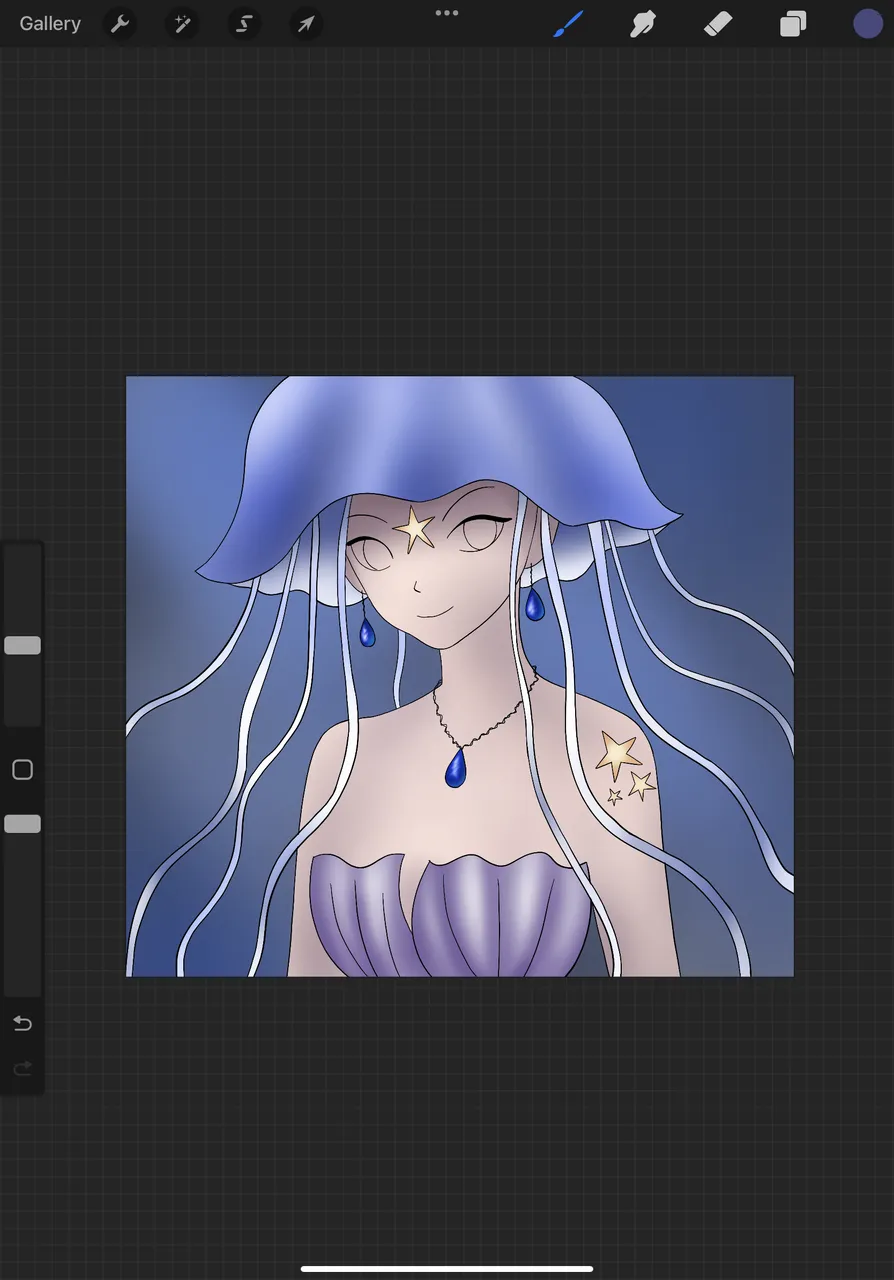Open the Actions wrench menu

pyautogui.click(x=120, y=23)
